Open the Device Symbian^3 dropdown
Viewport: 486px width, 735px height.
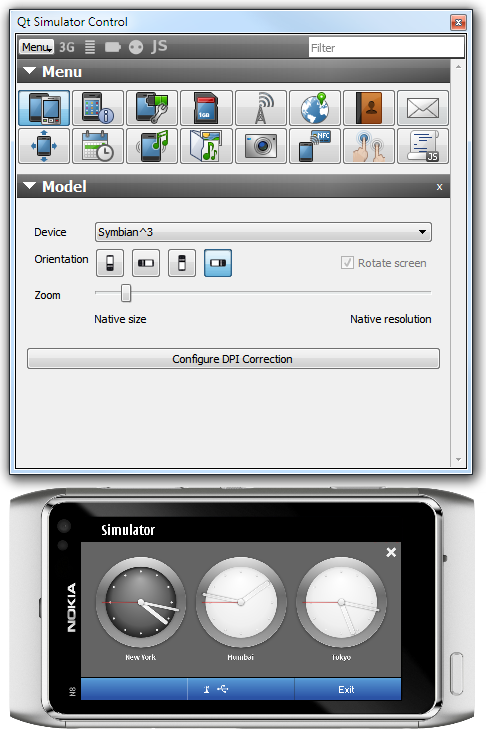click(x=263, y=232)
